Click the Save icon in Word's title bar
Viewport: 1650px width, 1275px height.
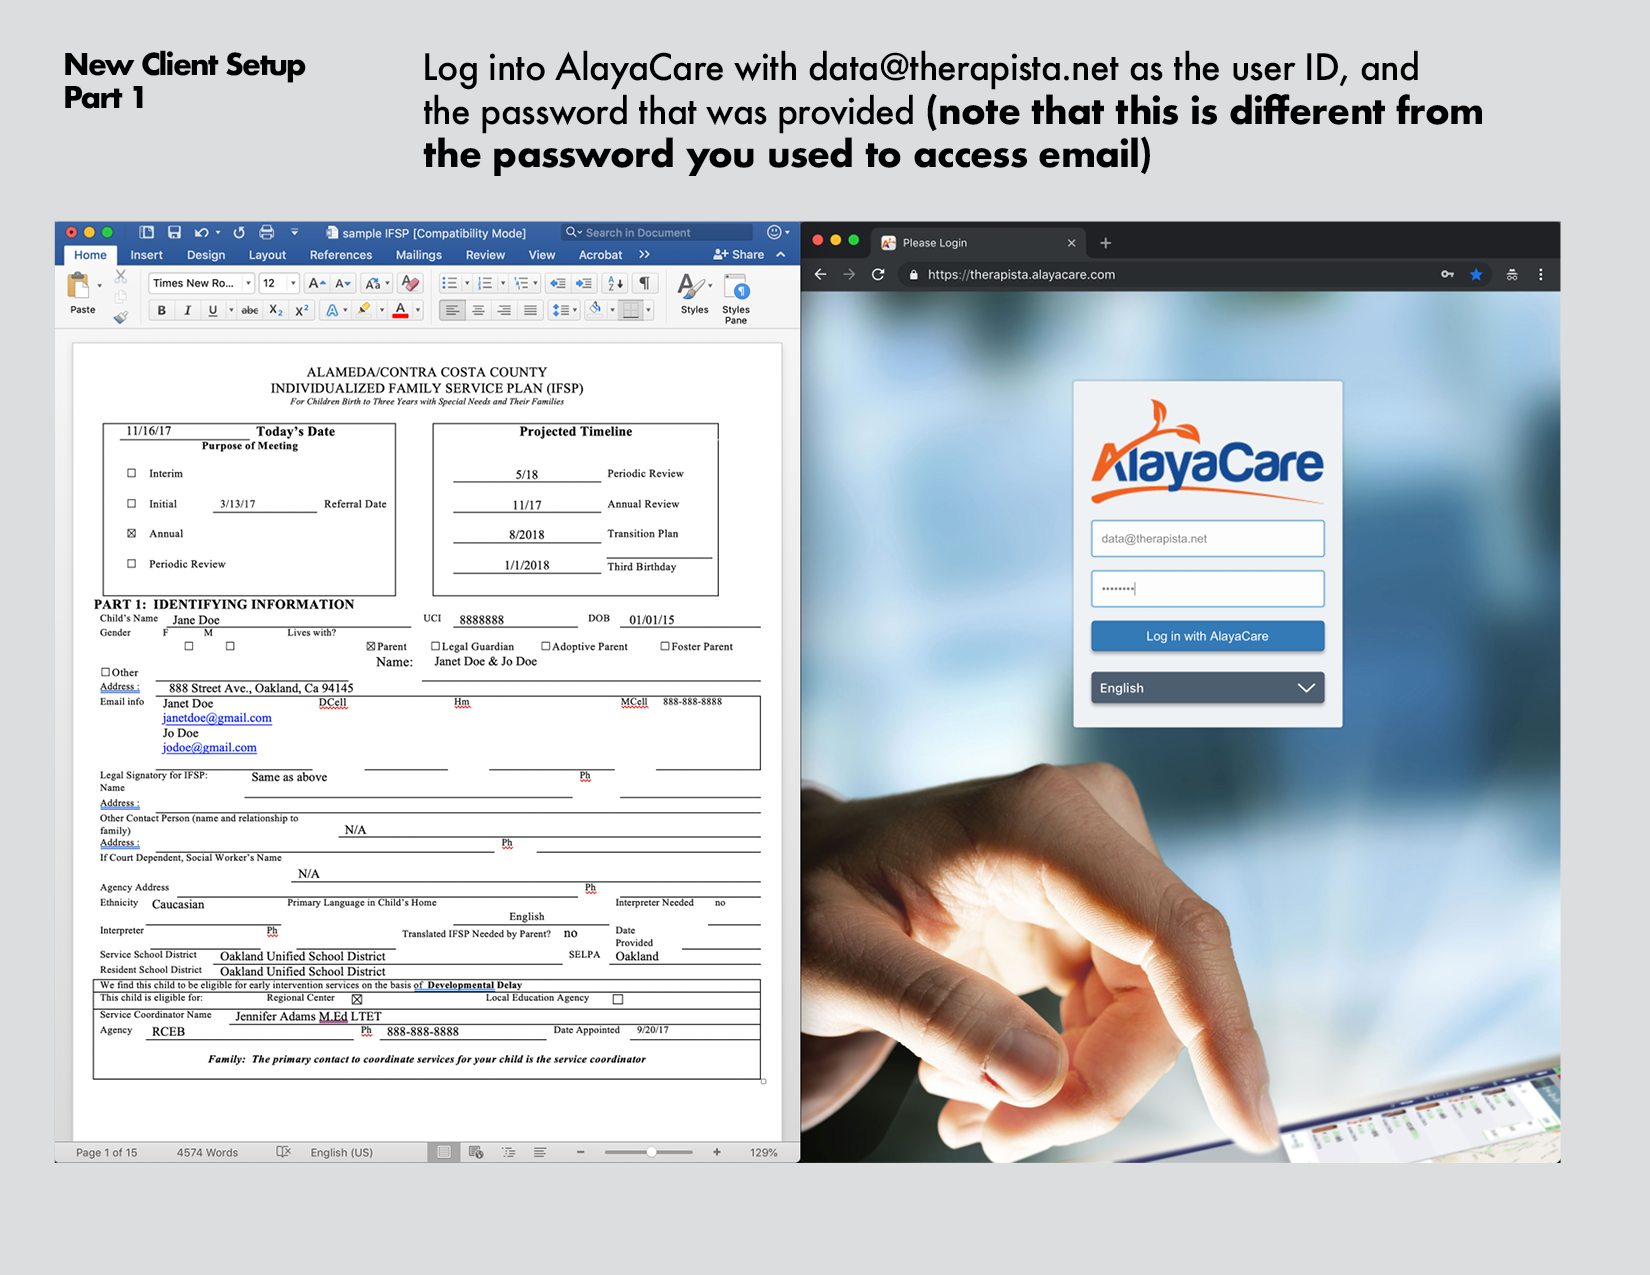coord(174,232)
